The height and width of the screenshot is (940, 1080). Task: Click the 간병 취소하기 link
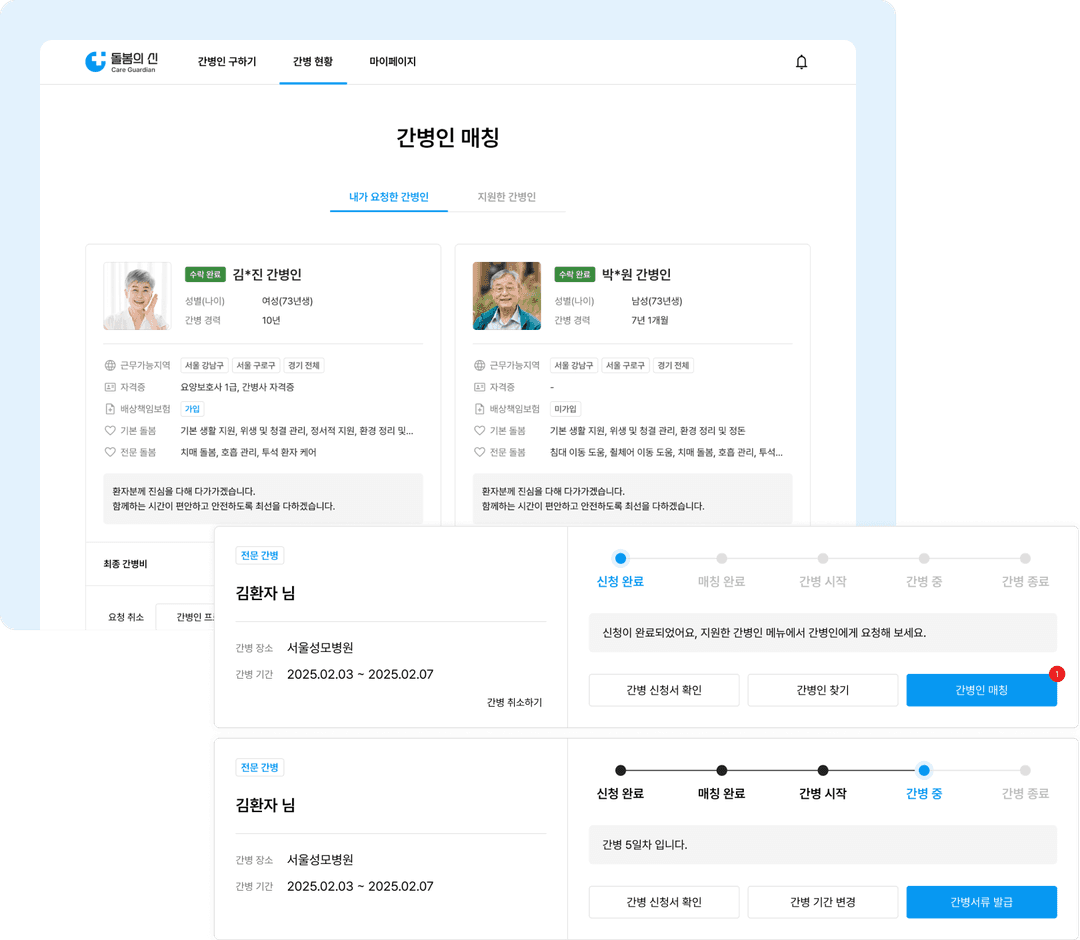click(x=514, y=702)
